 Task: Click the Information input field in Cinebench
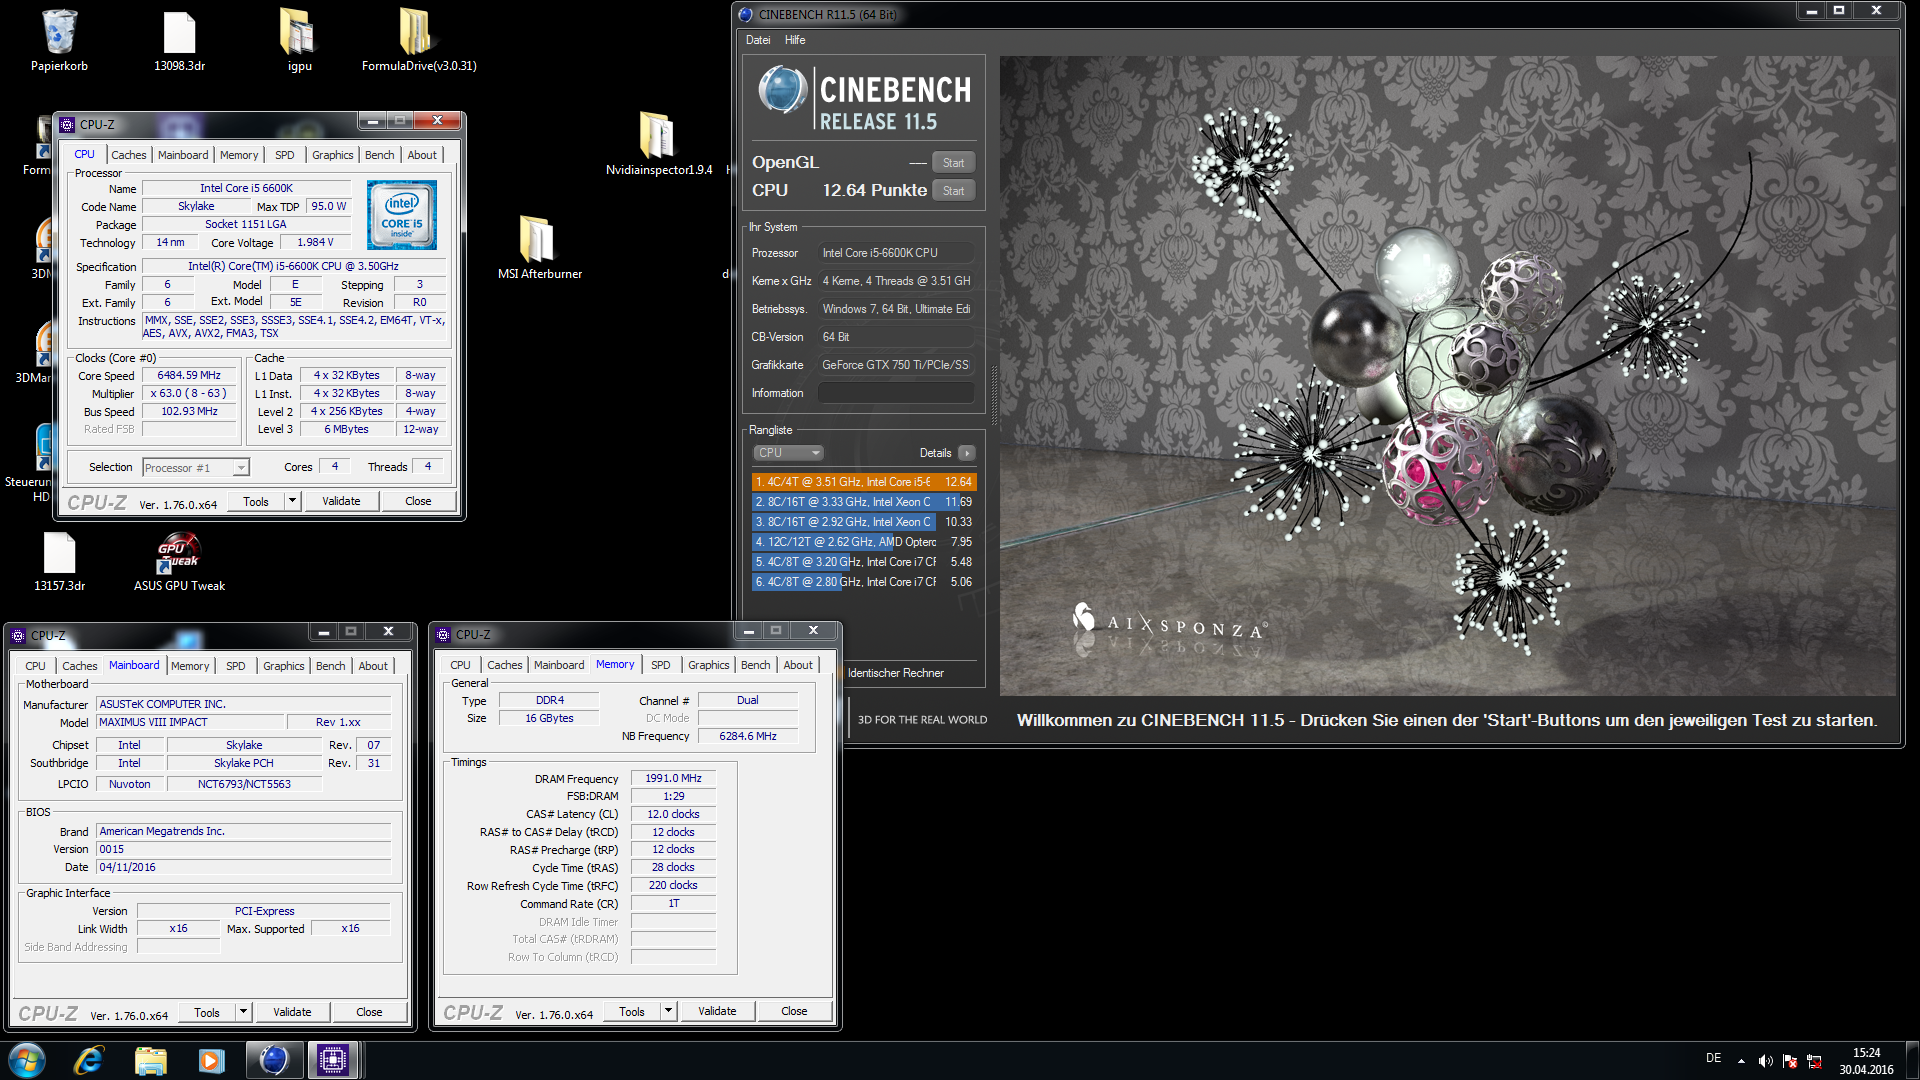[896, 393]
